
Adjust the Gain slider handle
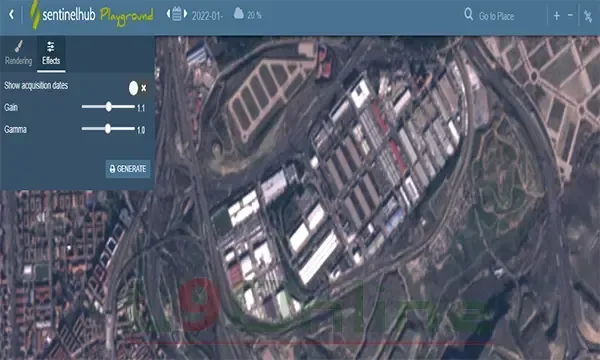109,107
